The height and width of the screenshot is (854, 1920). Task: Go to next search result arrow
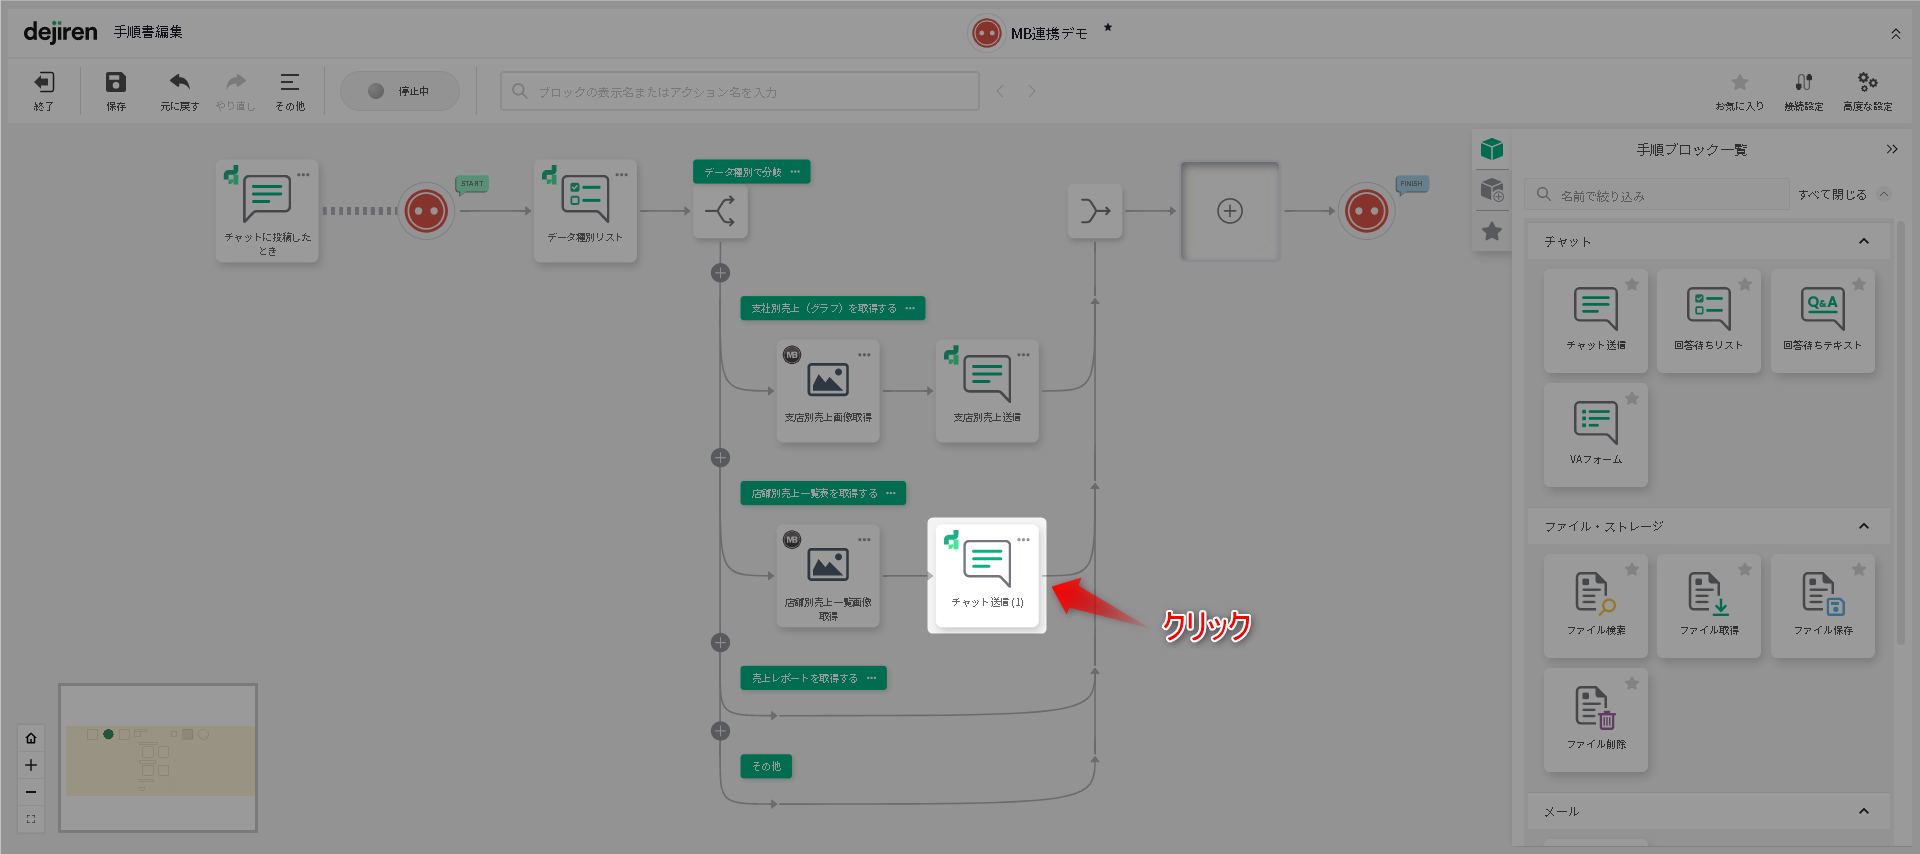[x=1032, y=91]
